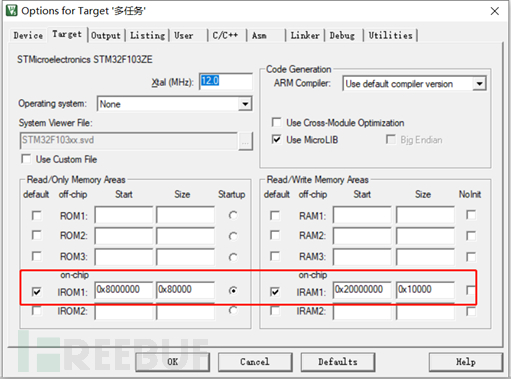Click the IROM1 Start address field
The width and height of the screenshot is (511, 379).
[124, 290]
